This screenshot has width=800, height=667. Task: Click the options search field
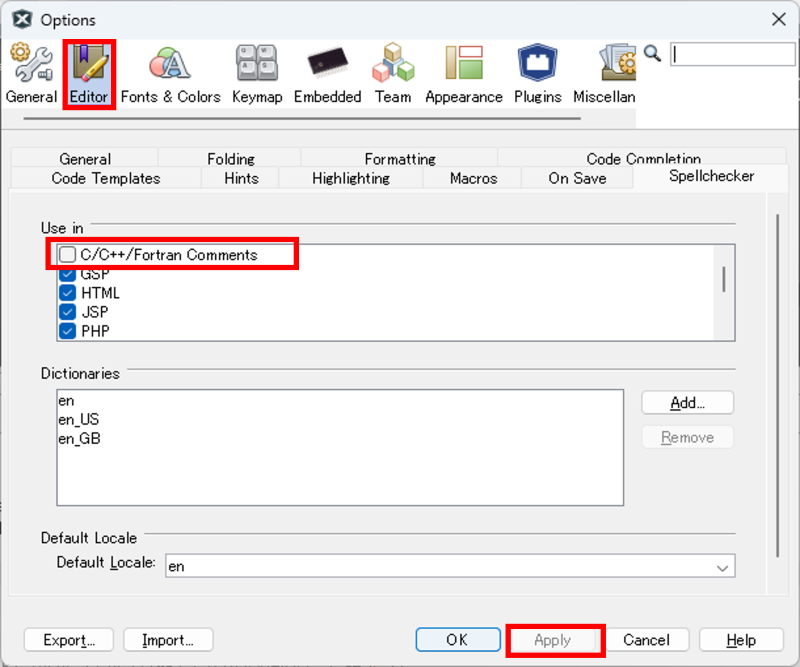coord(732,55)
